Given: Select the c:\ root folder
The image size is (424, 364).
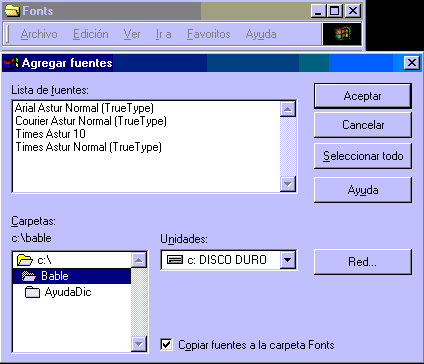Looking at the screenshot, I should coord(72,260).
